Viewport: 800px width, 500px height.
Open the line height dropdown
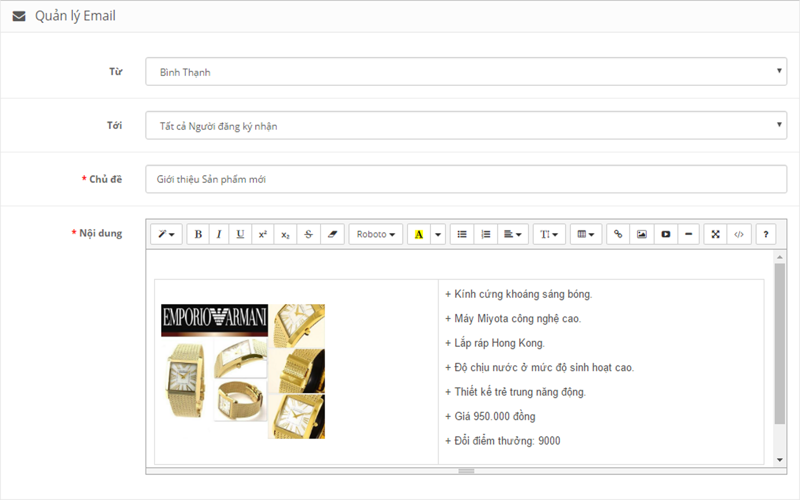coord(549,234)
